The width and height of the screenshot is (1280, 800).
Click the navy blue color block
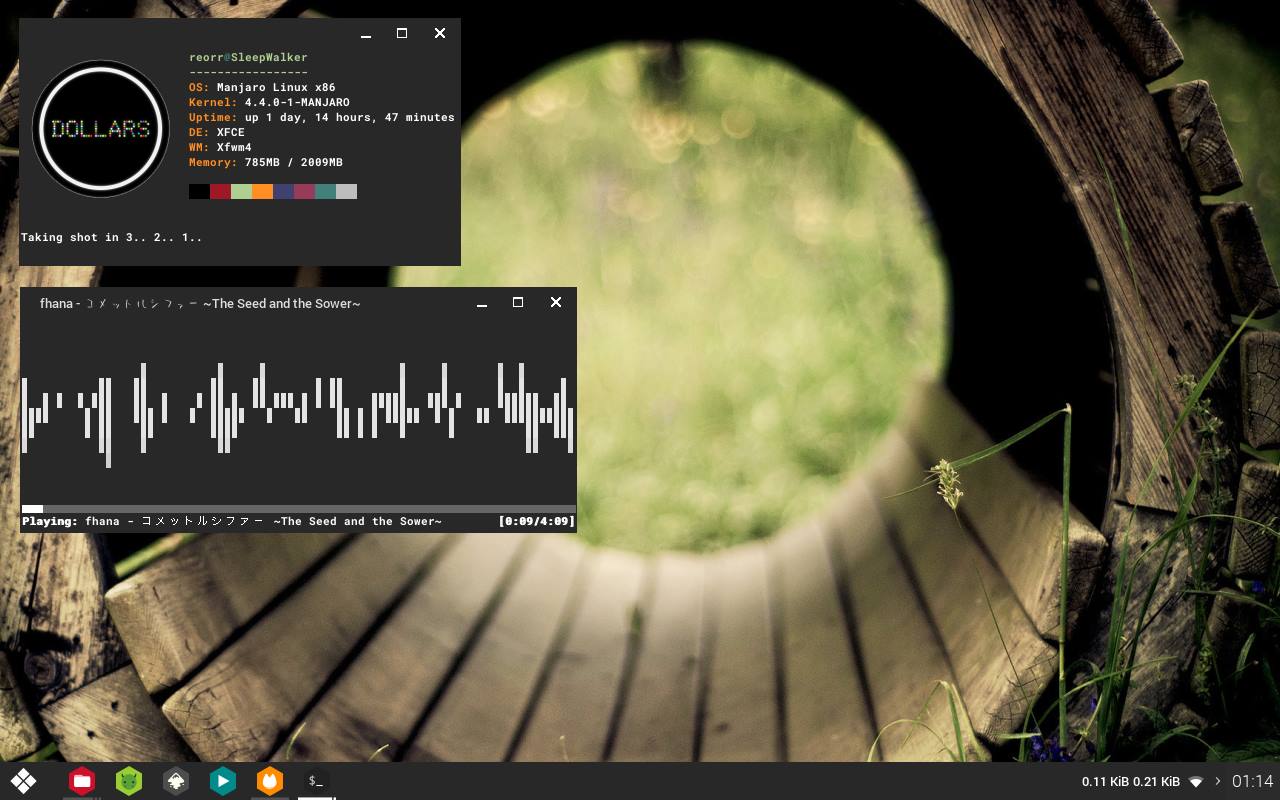point(283,192)
